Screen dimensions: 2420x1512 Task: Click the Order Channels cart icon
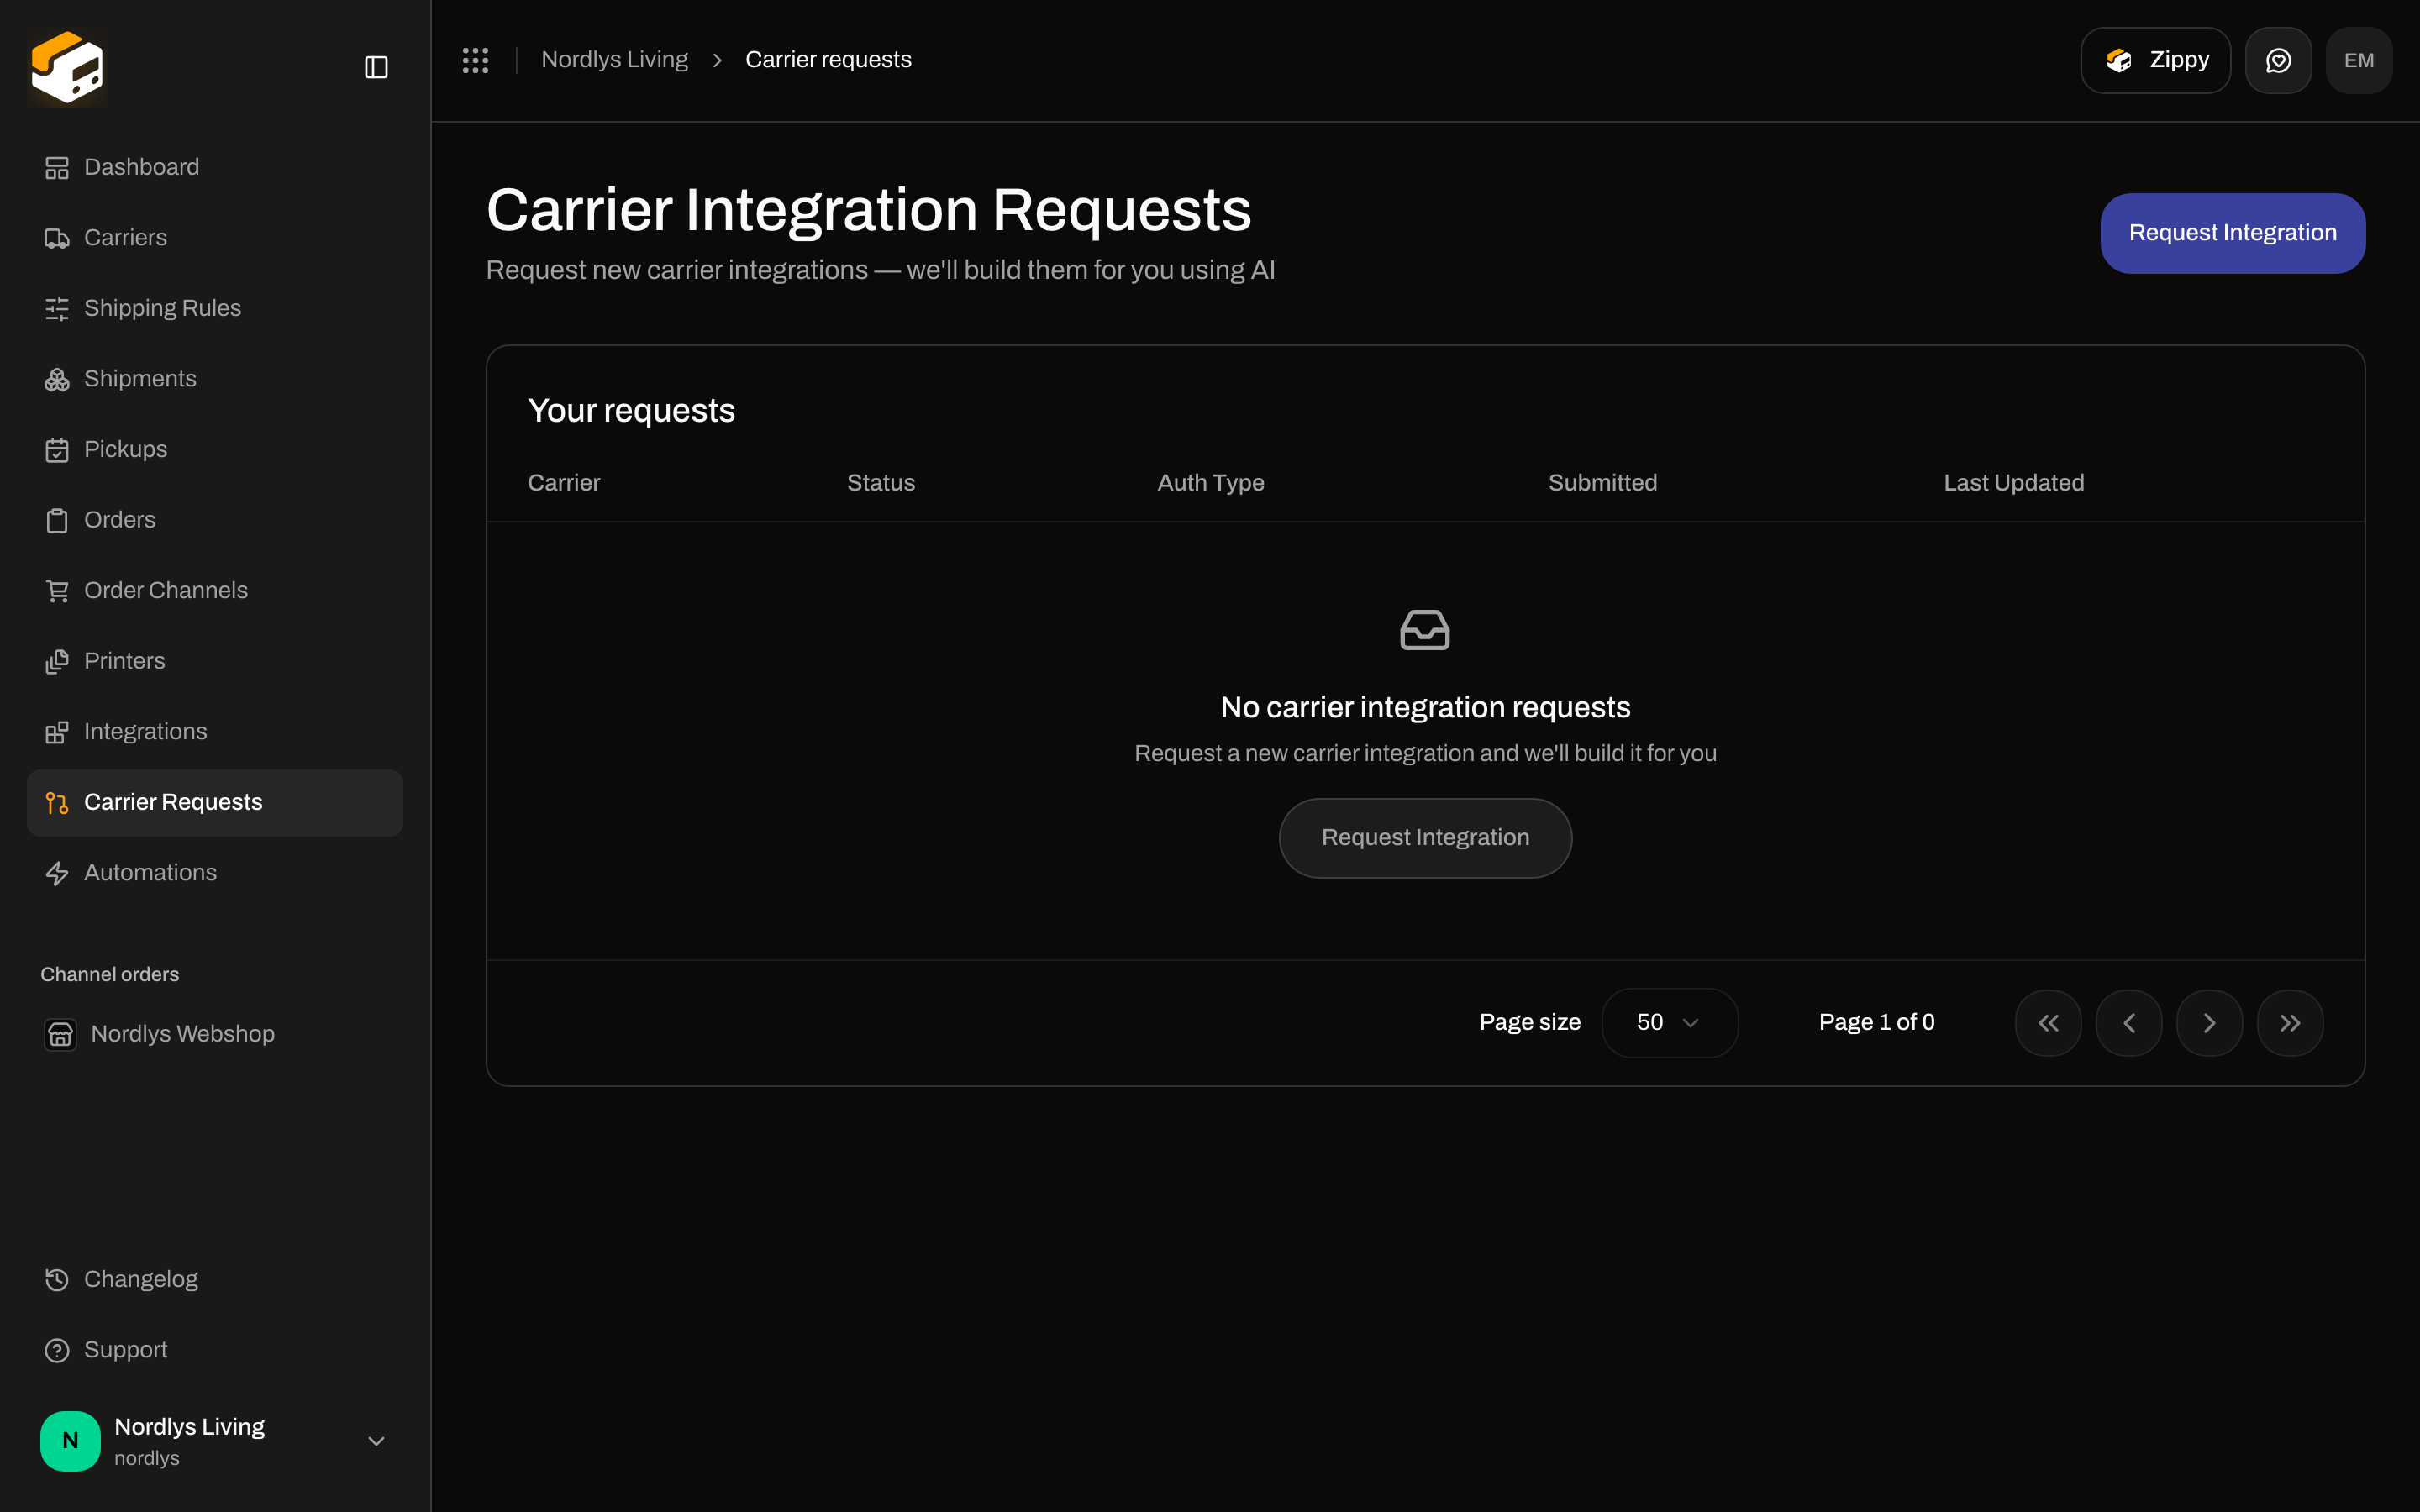tap(57, 591)
